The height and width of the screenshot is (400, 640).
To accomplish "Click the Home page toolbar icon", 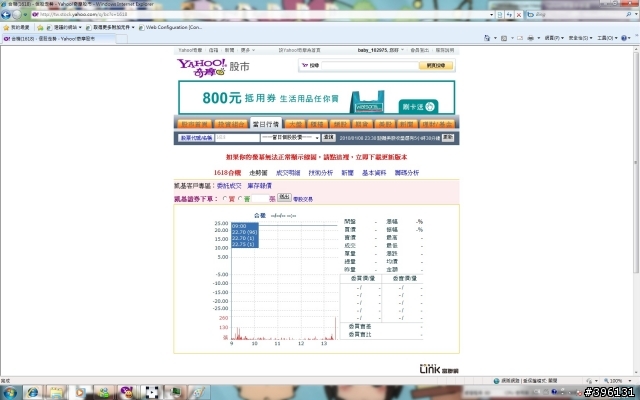I will click(487, 38).
